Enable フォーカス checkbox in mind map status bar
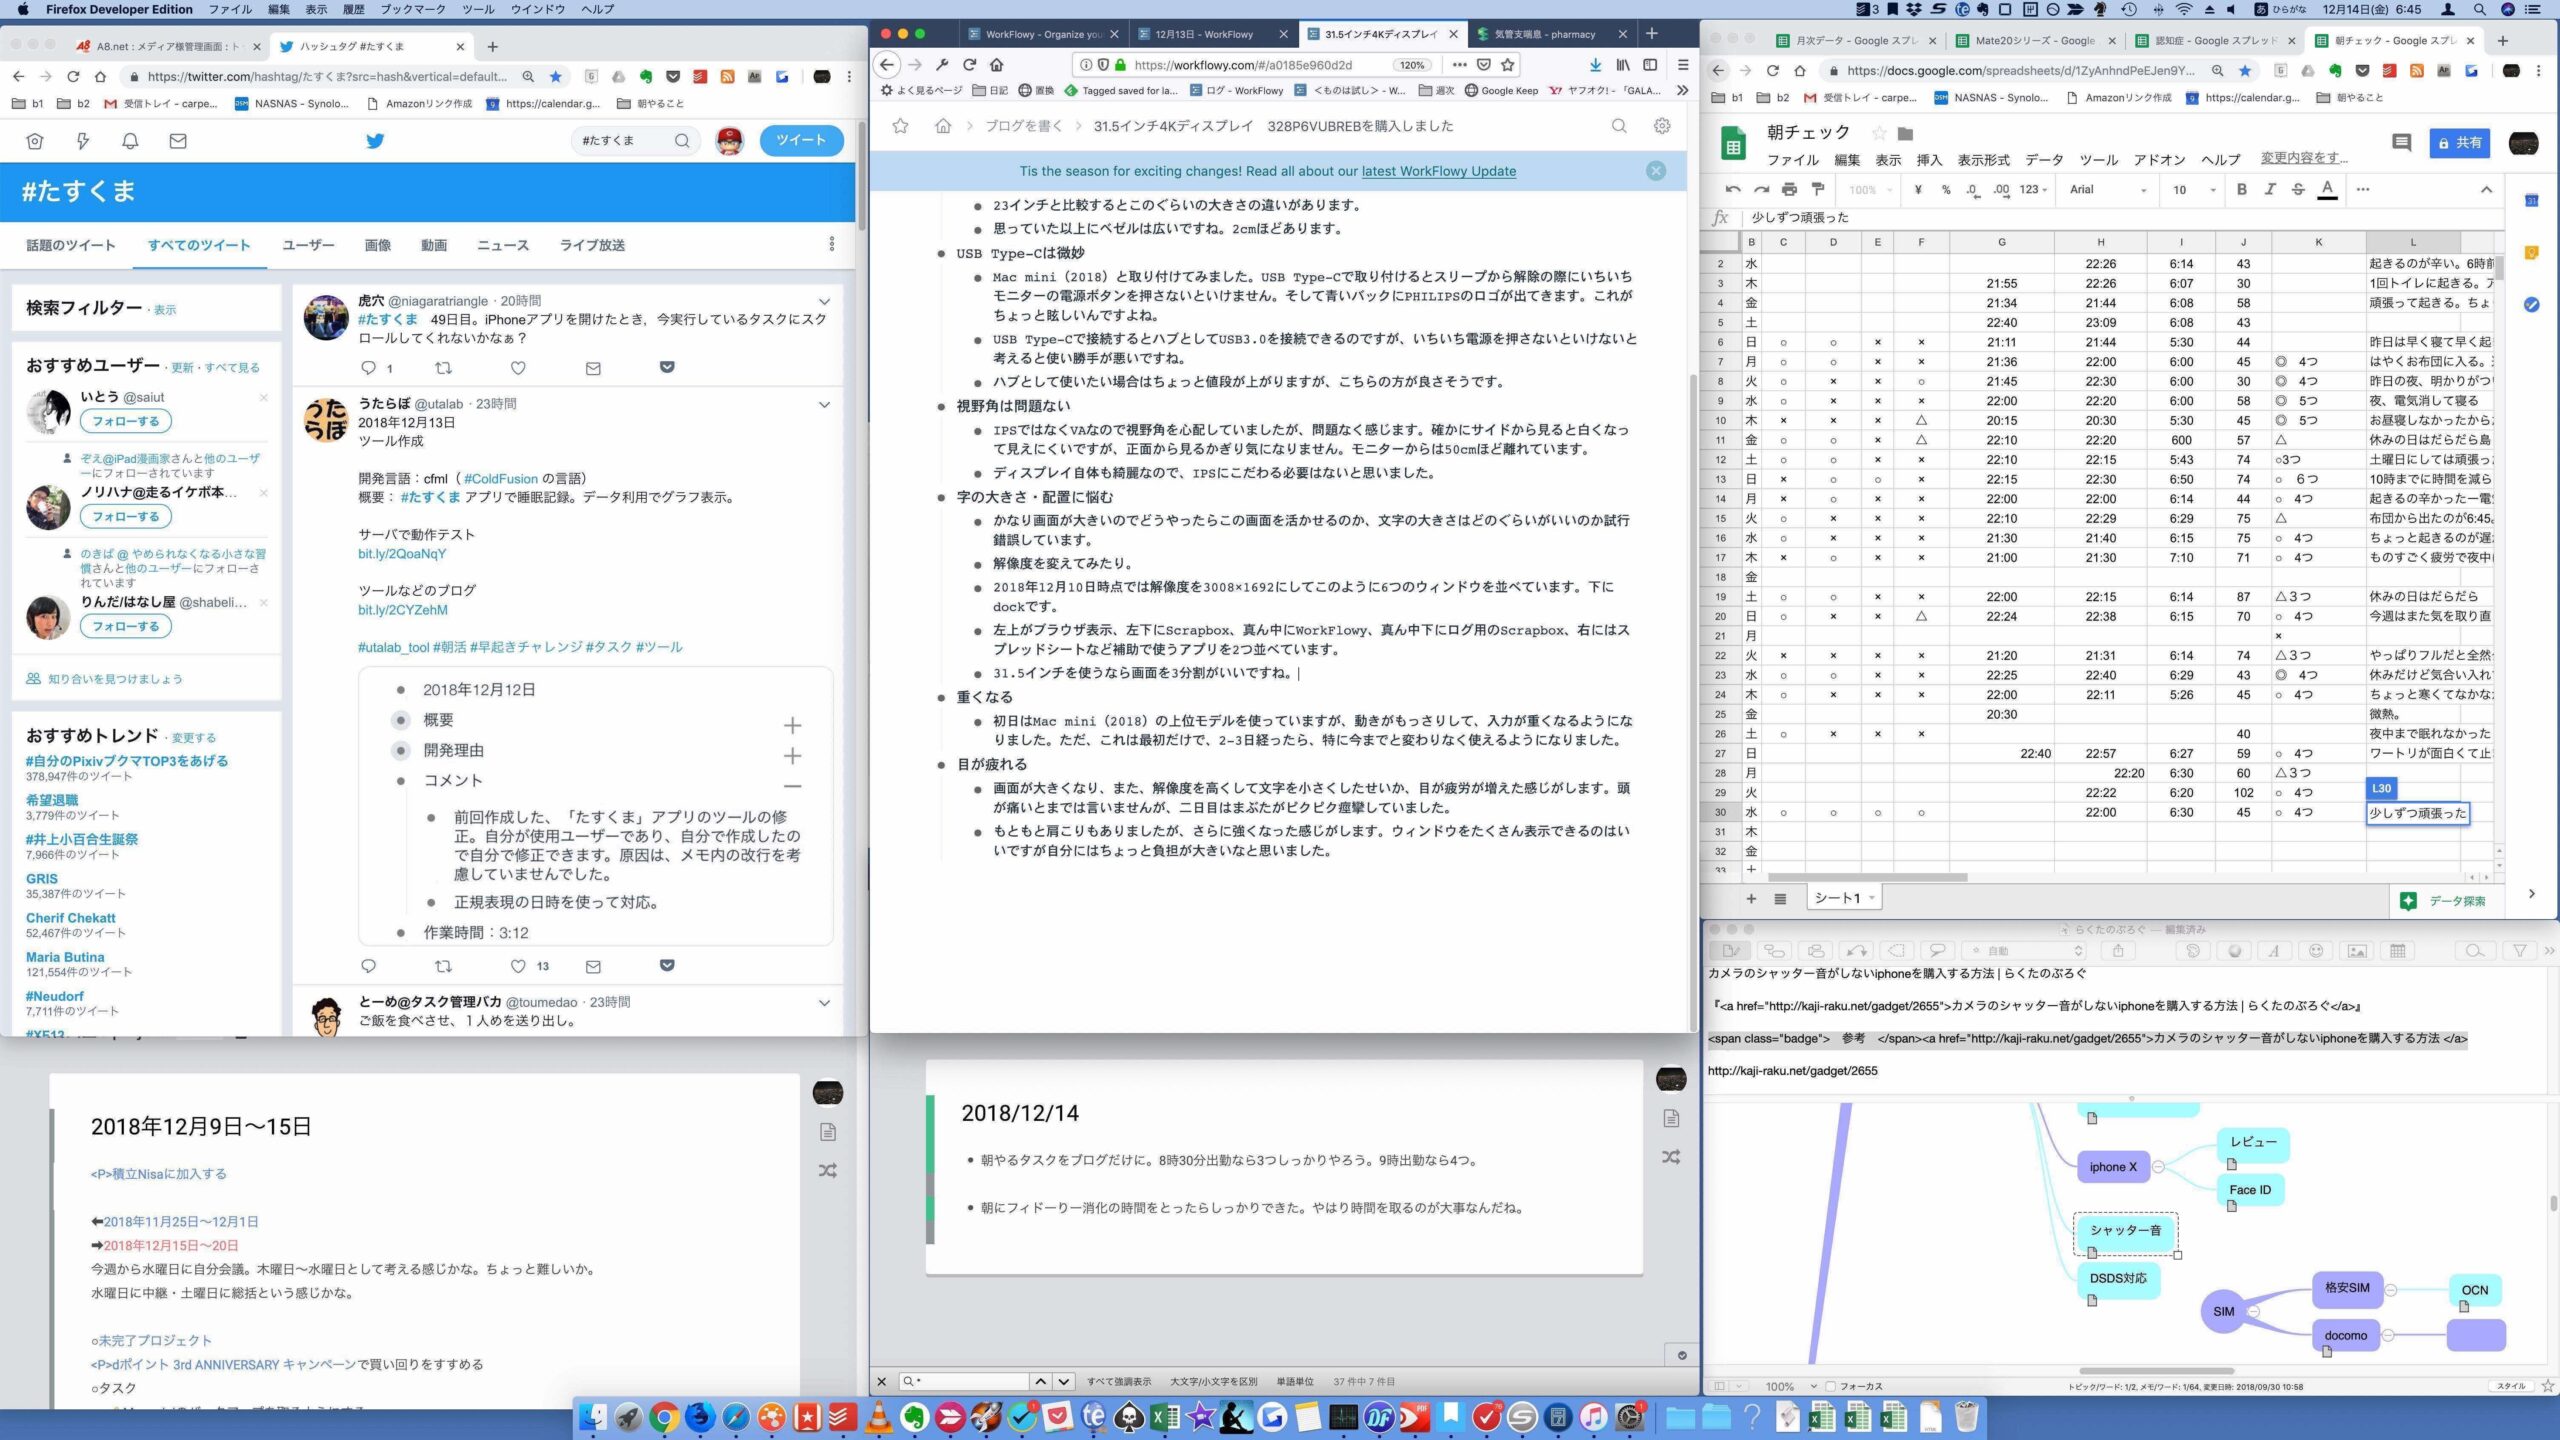The width and height of the screenshot is (2560, 1440). 1830,1386
